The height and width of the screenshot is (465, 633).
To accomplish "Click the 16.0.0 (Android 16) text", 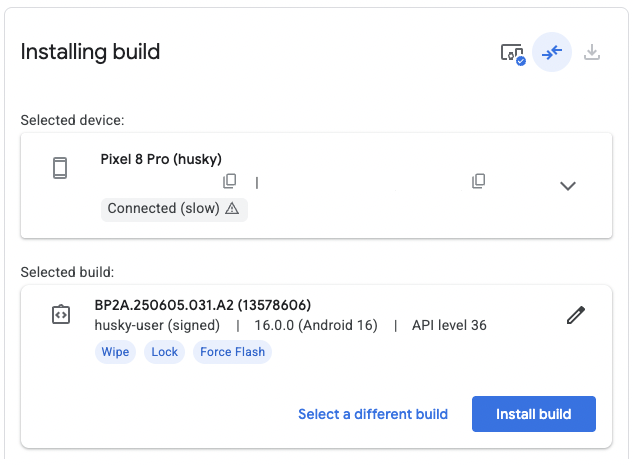I will [x=316, y=325].
